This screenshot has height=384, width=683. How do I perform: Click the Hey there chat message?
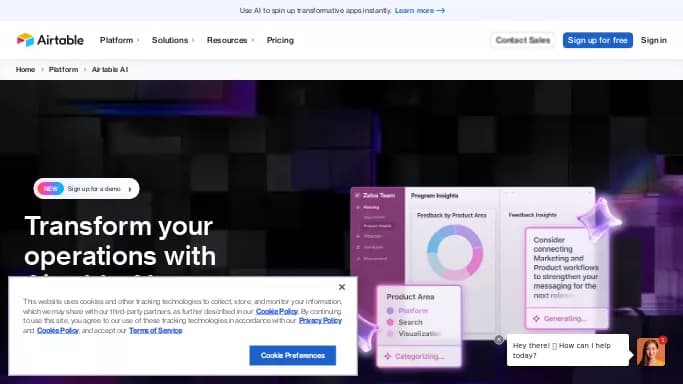(x=568, y=350)
